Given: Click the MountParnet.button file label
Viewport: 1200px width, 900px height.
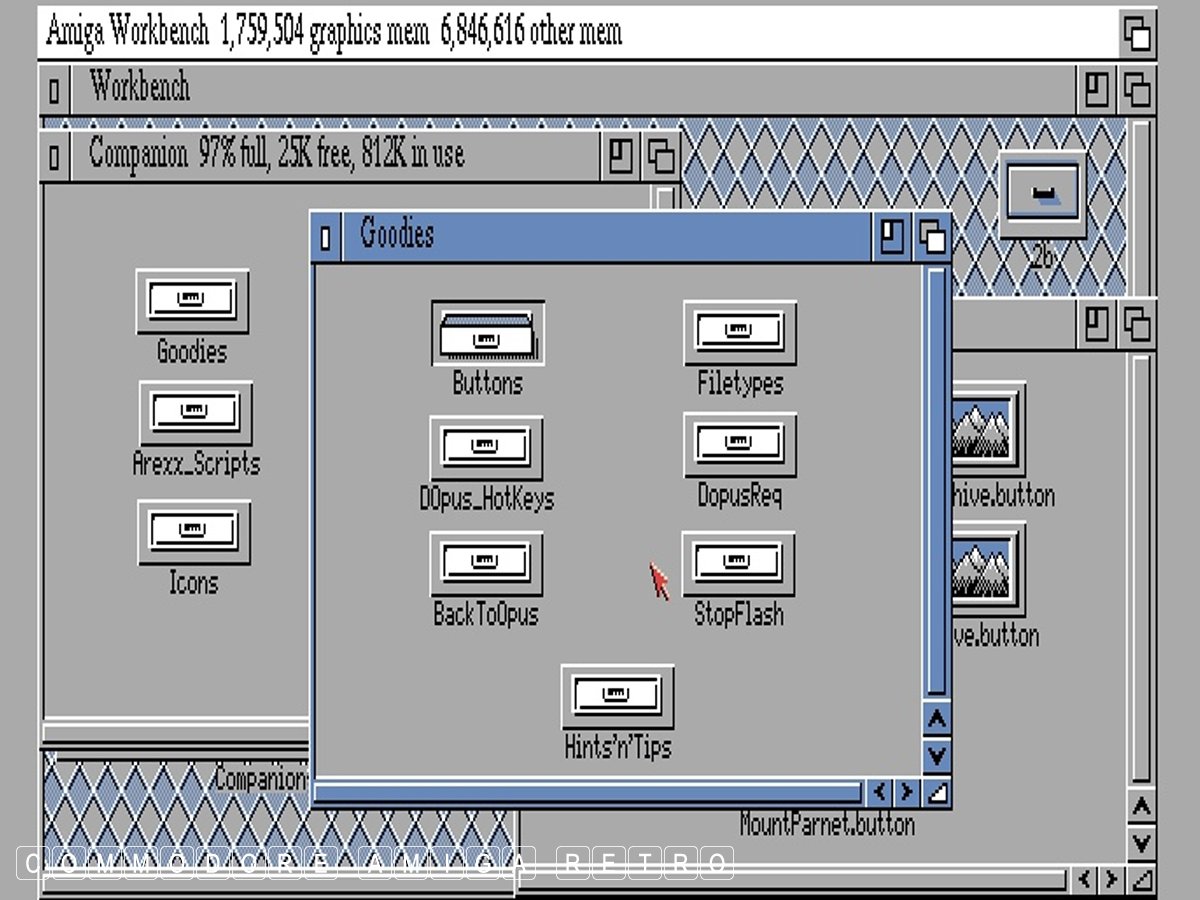Looking at the screenshot, I should point(827,824).
